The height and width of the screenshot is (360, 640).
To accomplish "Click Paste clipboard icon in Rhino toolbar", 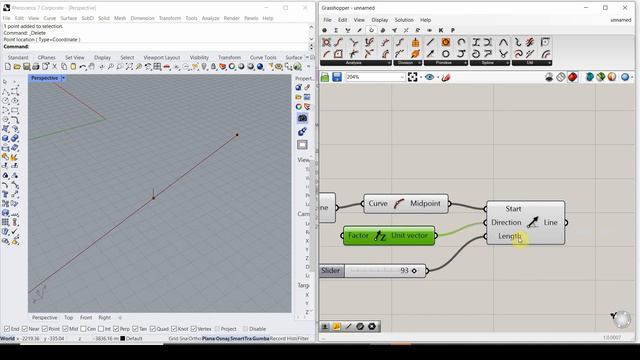I will tap(73, 67).
